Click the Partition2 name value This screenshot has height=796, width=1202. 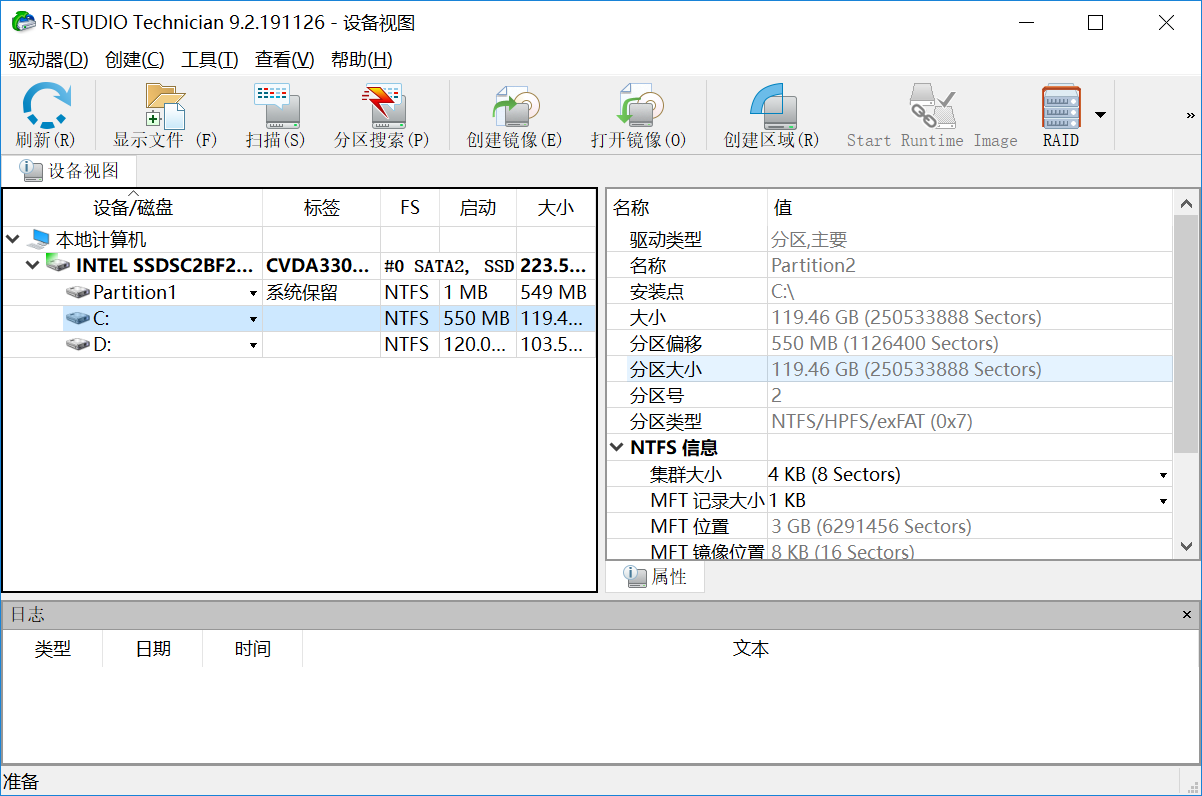[813, 266]
